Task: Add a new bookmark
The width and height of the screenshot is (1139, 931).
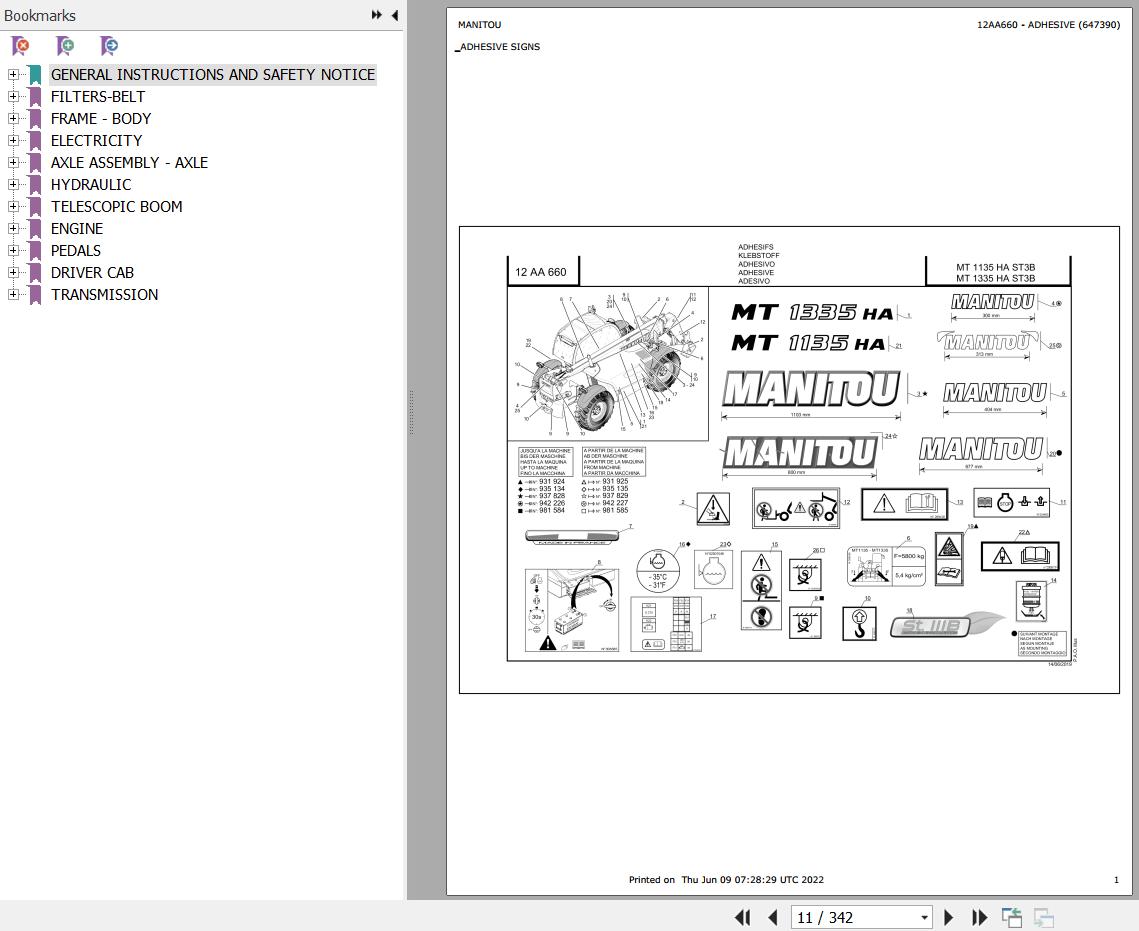Action: (64, 46)
